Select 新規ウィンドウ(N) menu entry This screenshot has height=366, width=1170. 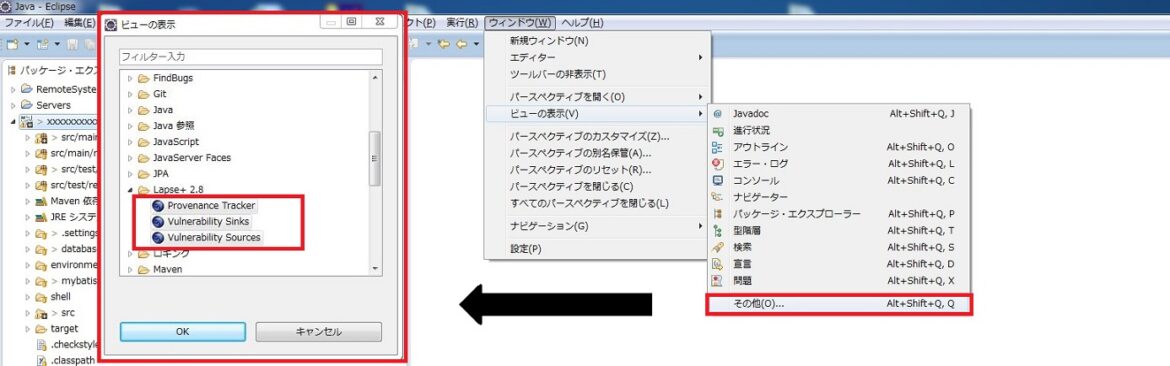[x=598, y=41]
